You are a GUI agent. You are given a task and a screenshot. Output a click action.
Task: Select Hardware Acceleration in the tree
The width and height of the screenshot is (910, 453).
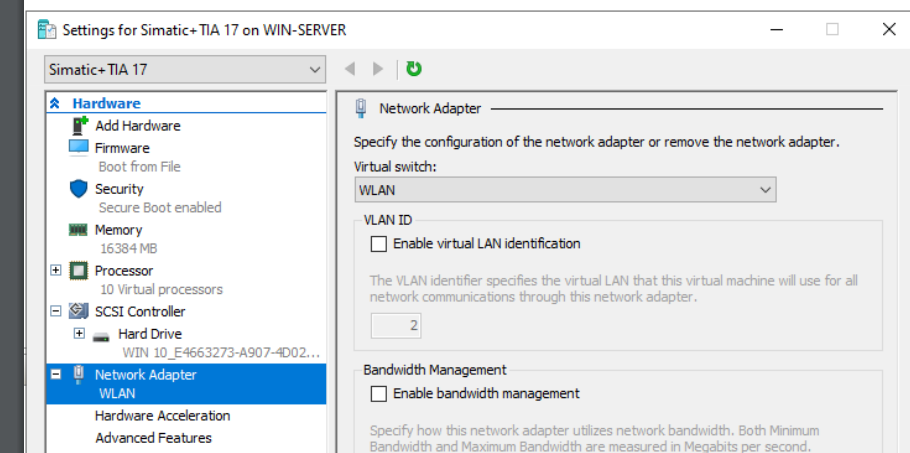point(162,416)
